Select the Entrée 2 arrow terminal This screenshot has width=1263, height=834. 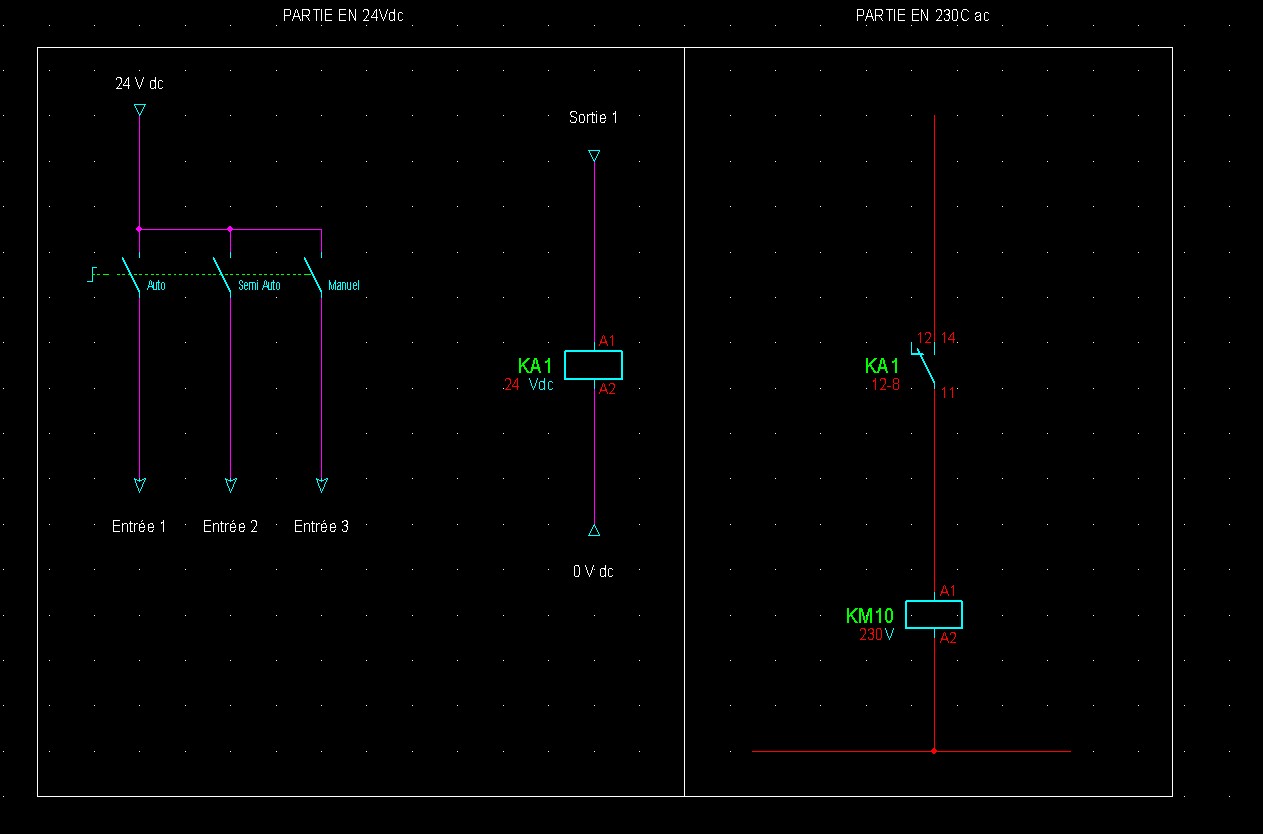tap(231, 485)
